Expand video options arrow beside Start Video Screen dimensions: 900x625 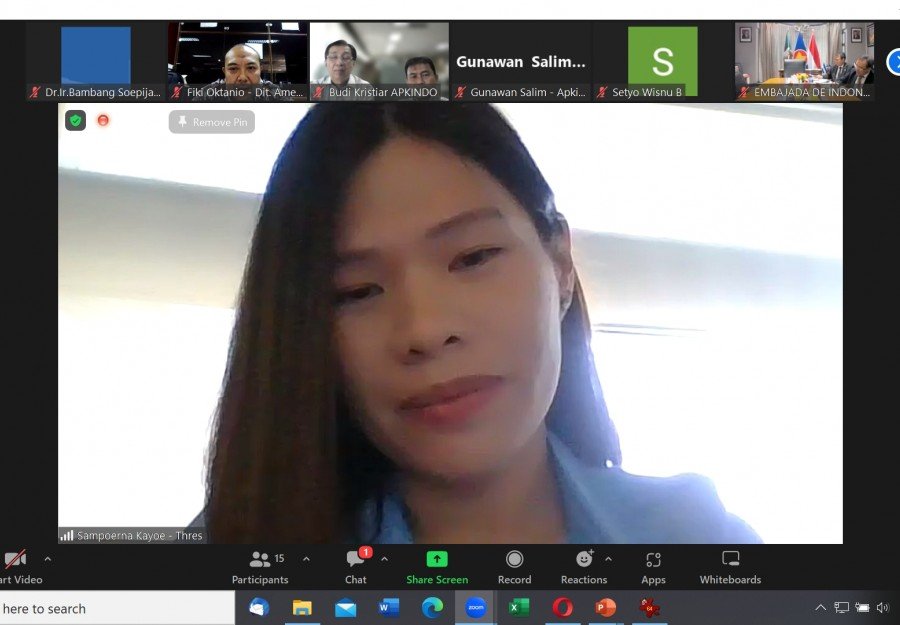pyautogui.click(x=47, y=559)
